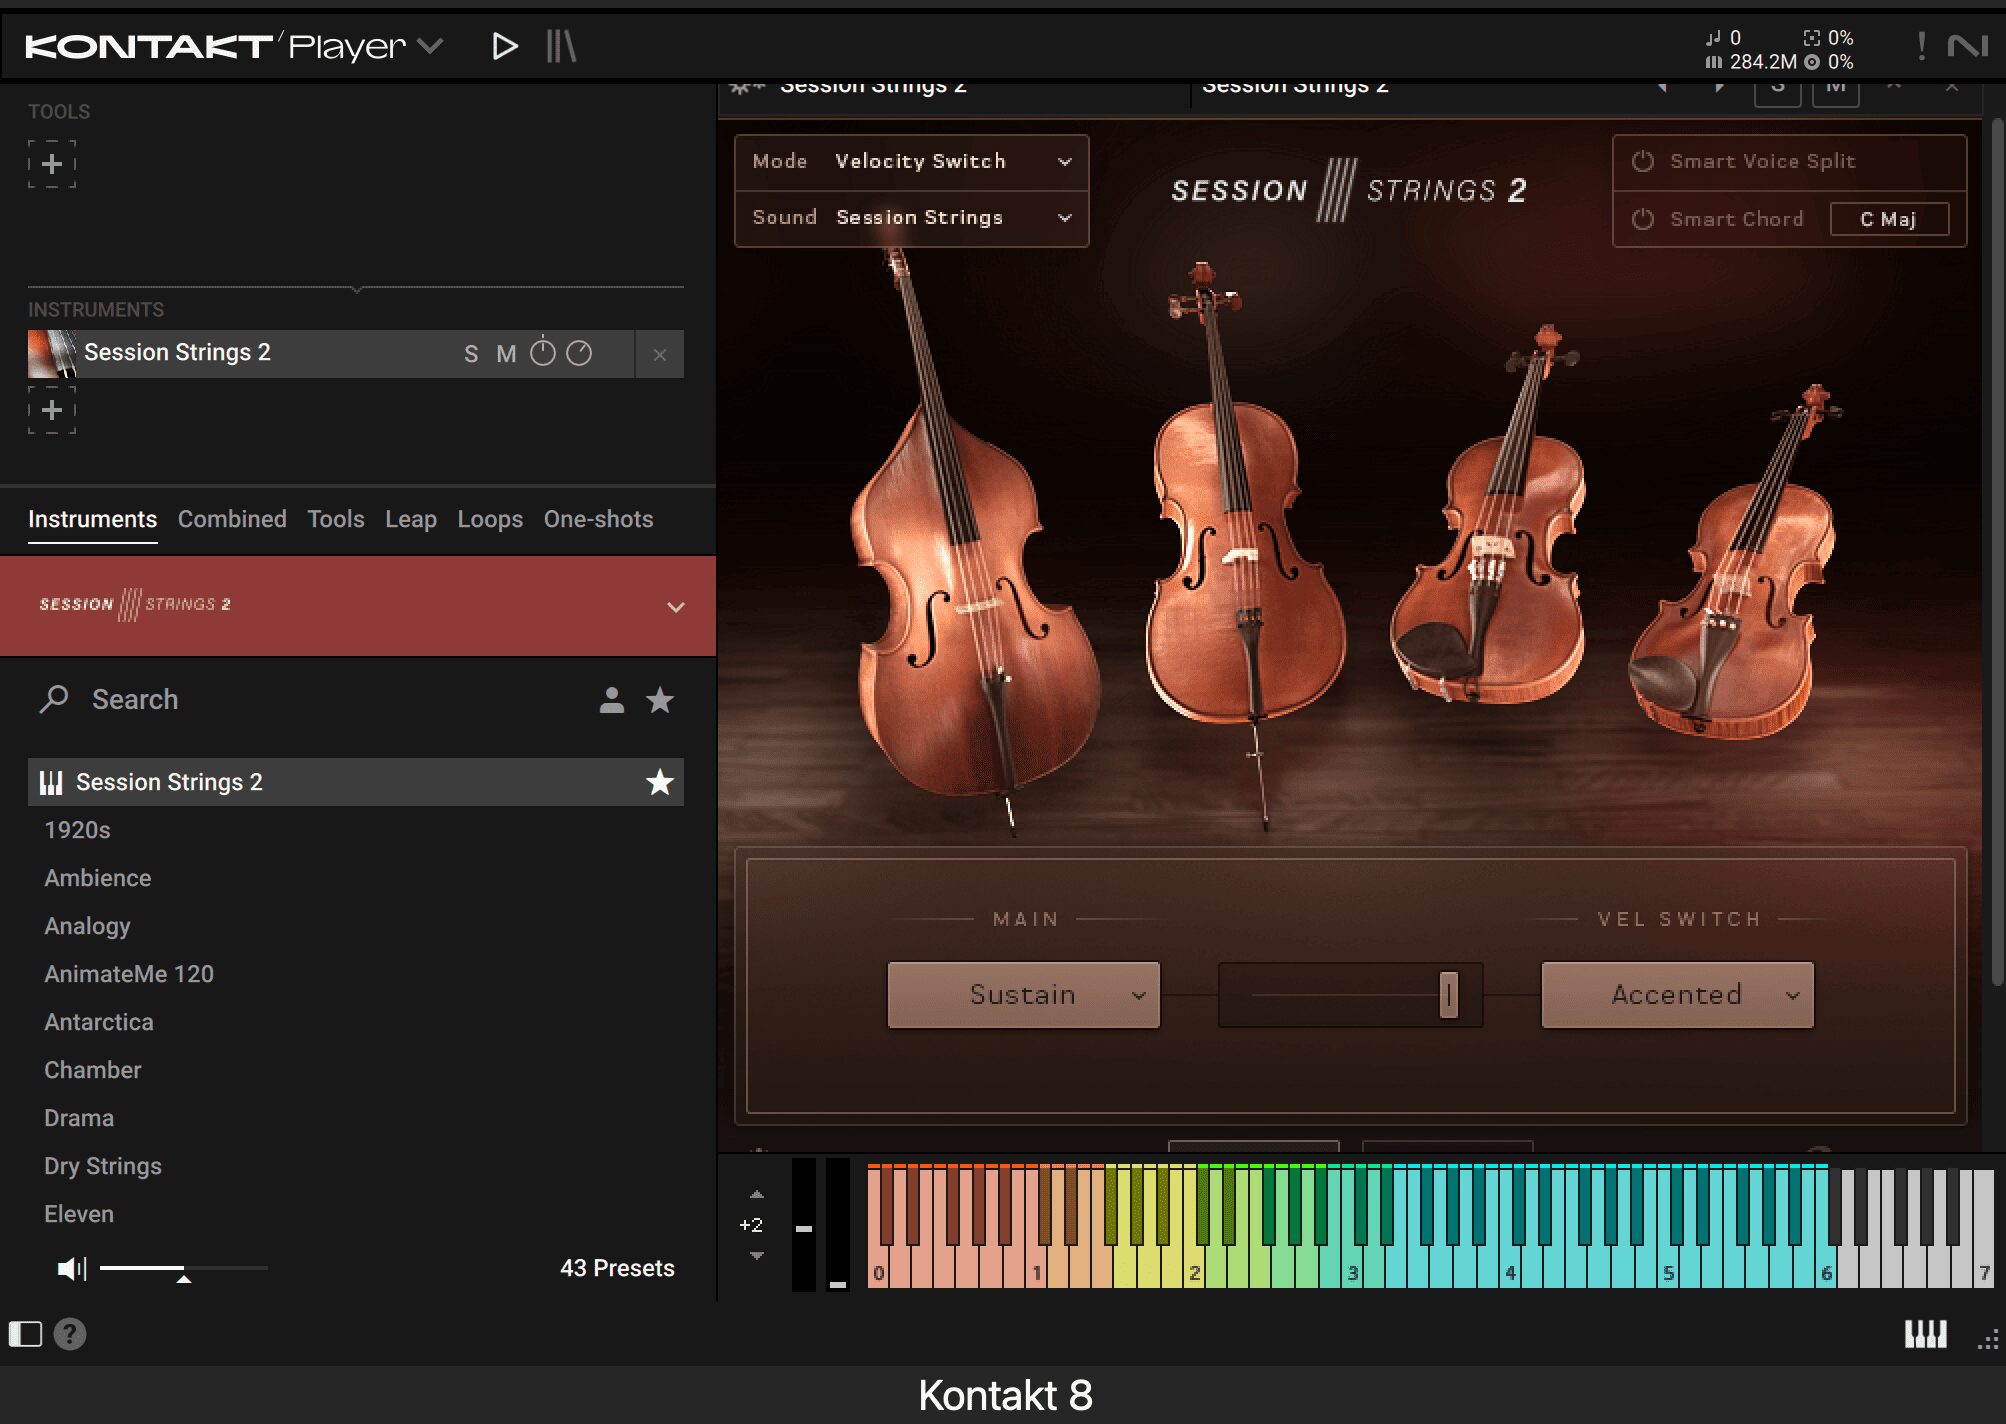
Task: Click the exclamation alert icon in header
Action: [1921, 46]
